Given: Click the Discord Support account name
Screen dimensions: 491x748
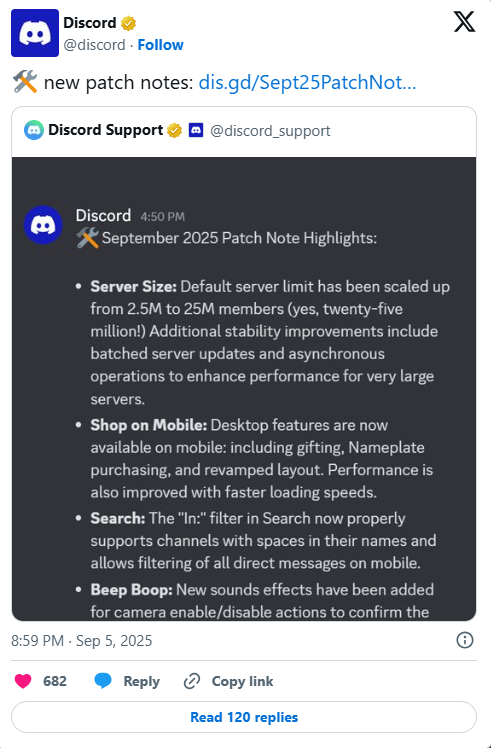Looking at the screenshot, I should click(105, 130).
